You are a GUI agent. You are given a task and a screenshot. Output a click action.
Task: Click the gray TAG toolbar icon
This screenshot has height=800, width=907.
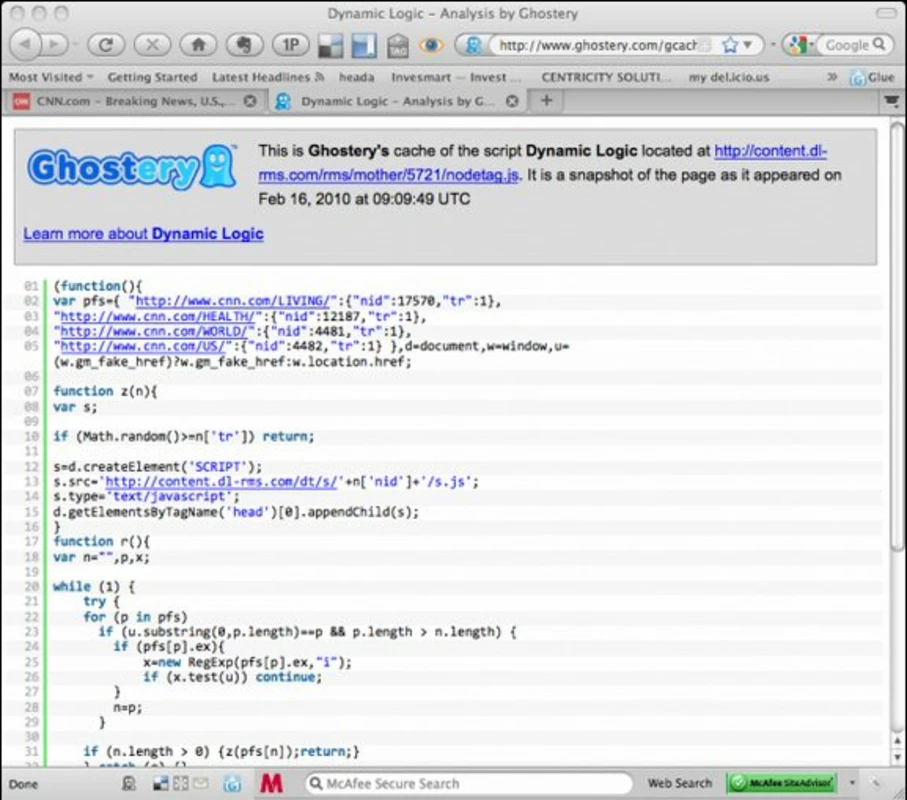coord(397,45)
